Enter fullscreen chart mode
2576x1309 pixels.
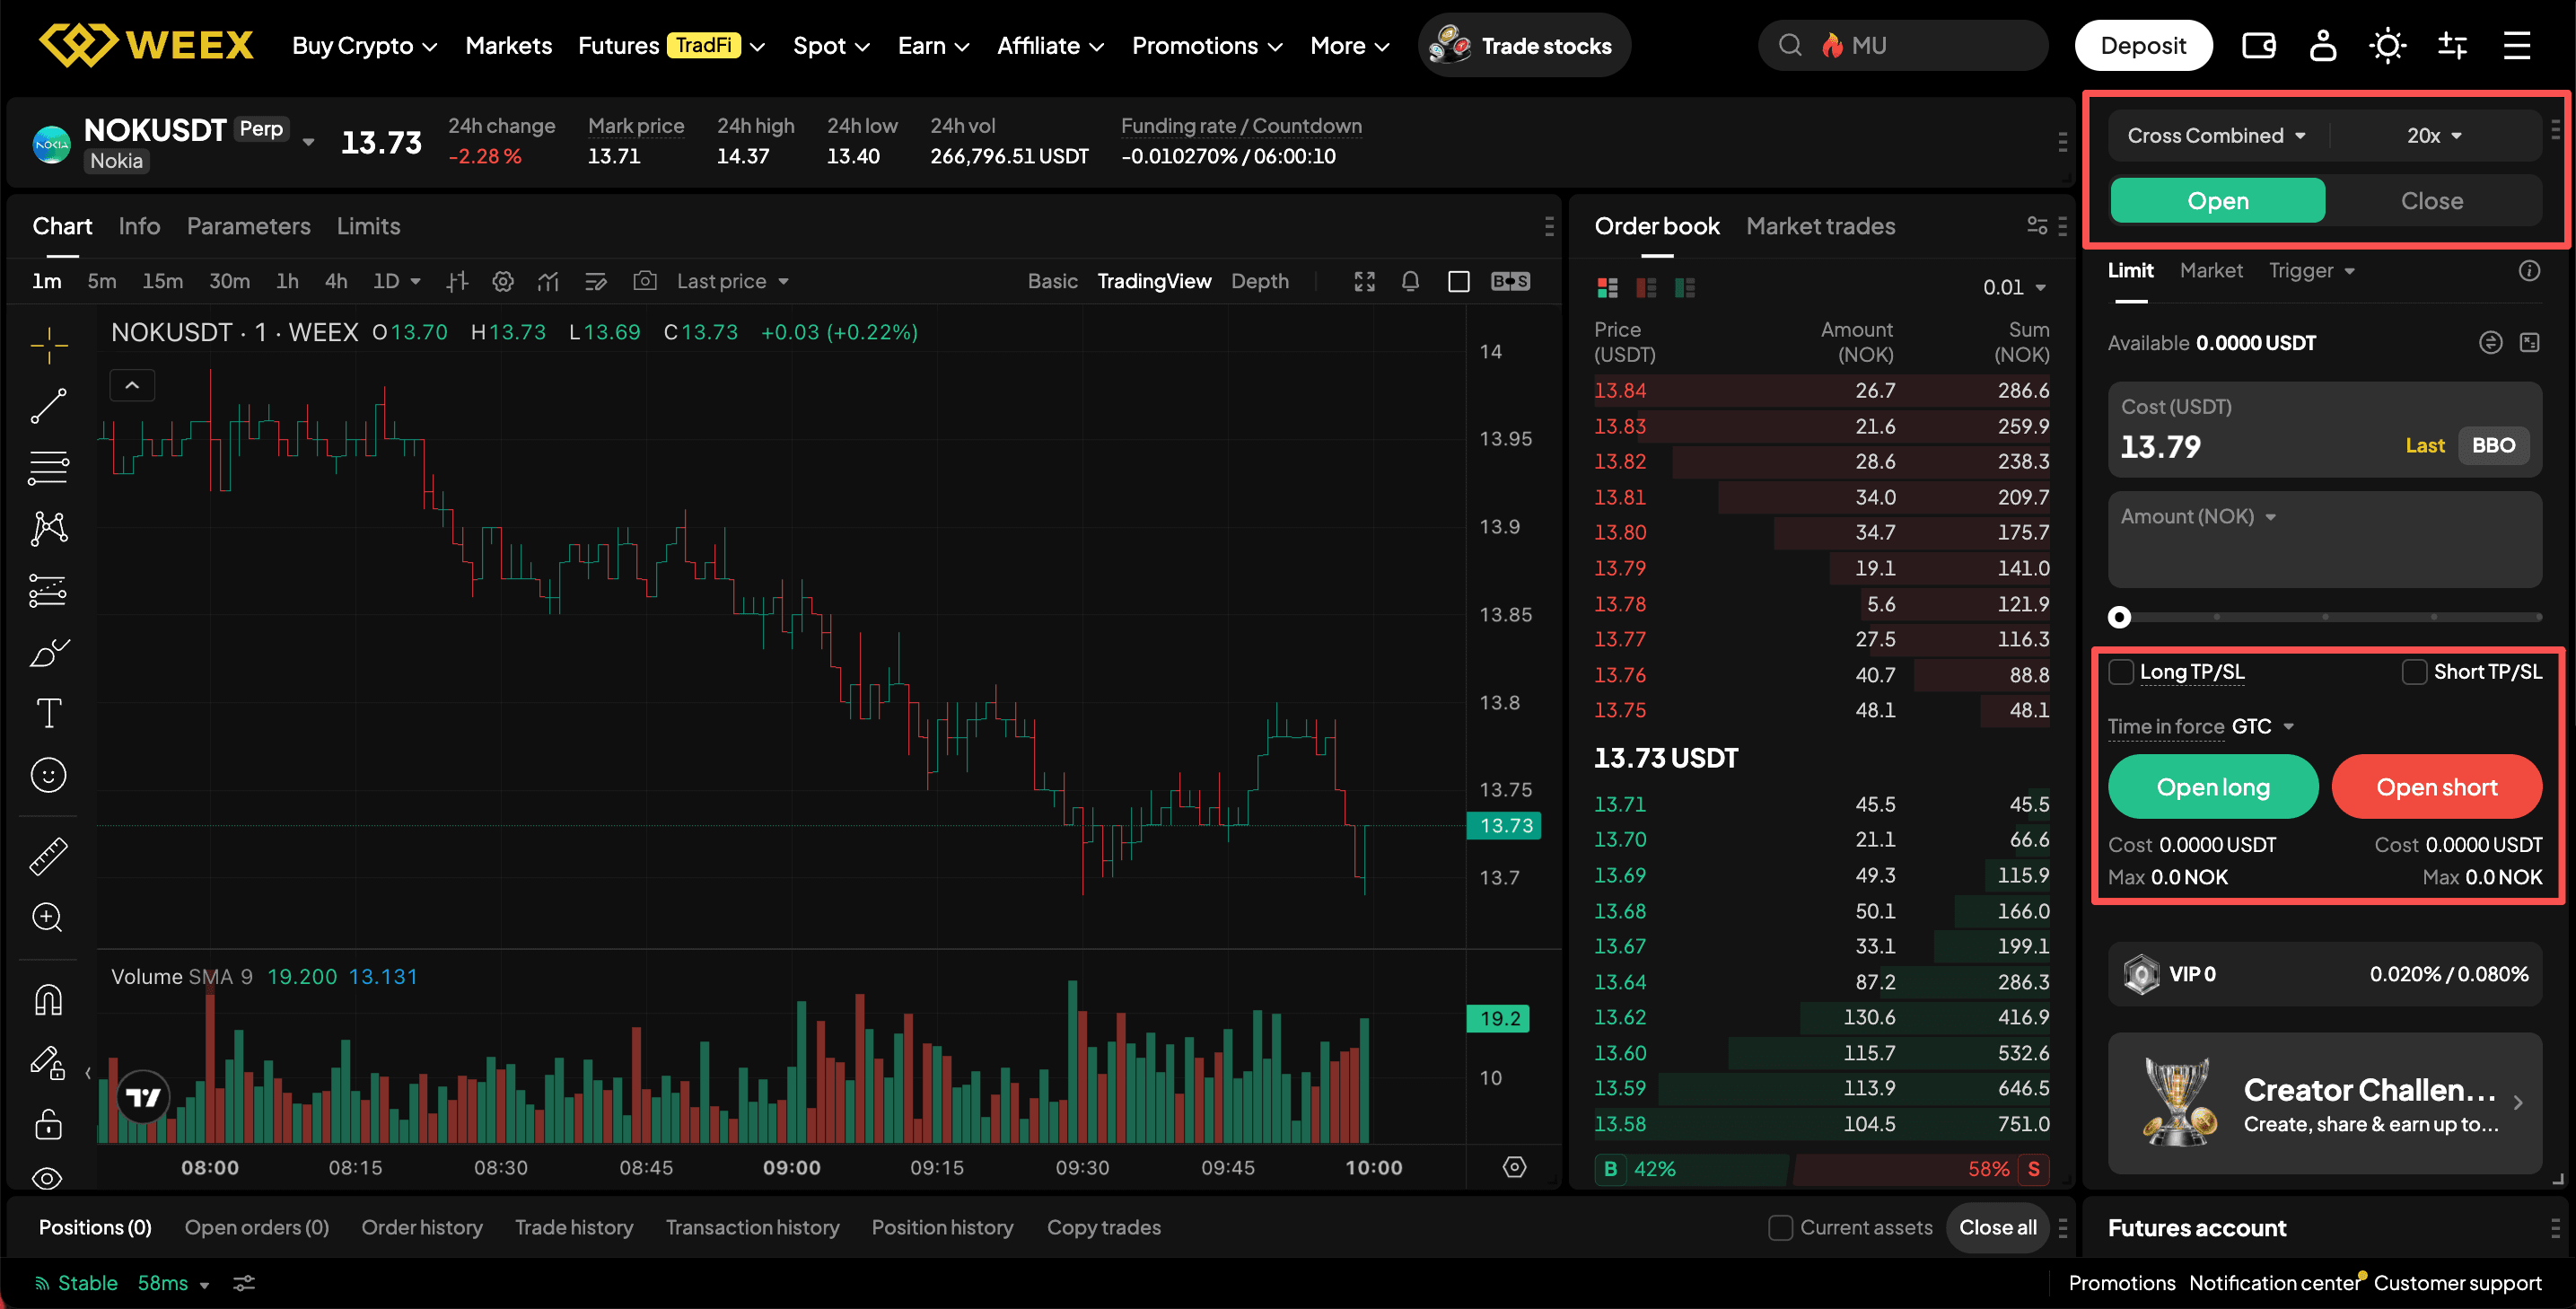click(1365, 282)
